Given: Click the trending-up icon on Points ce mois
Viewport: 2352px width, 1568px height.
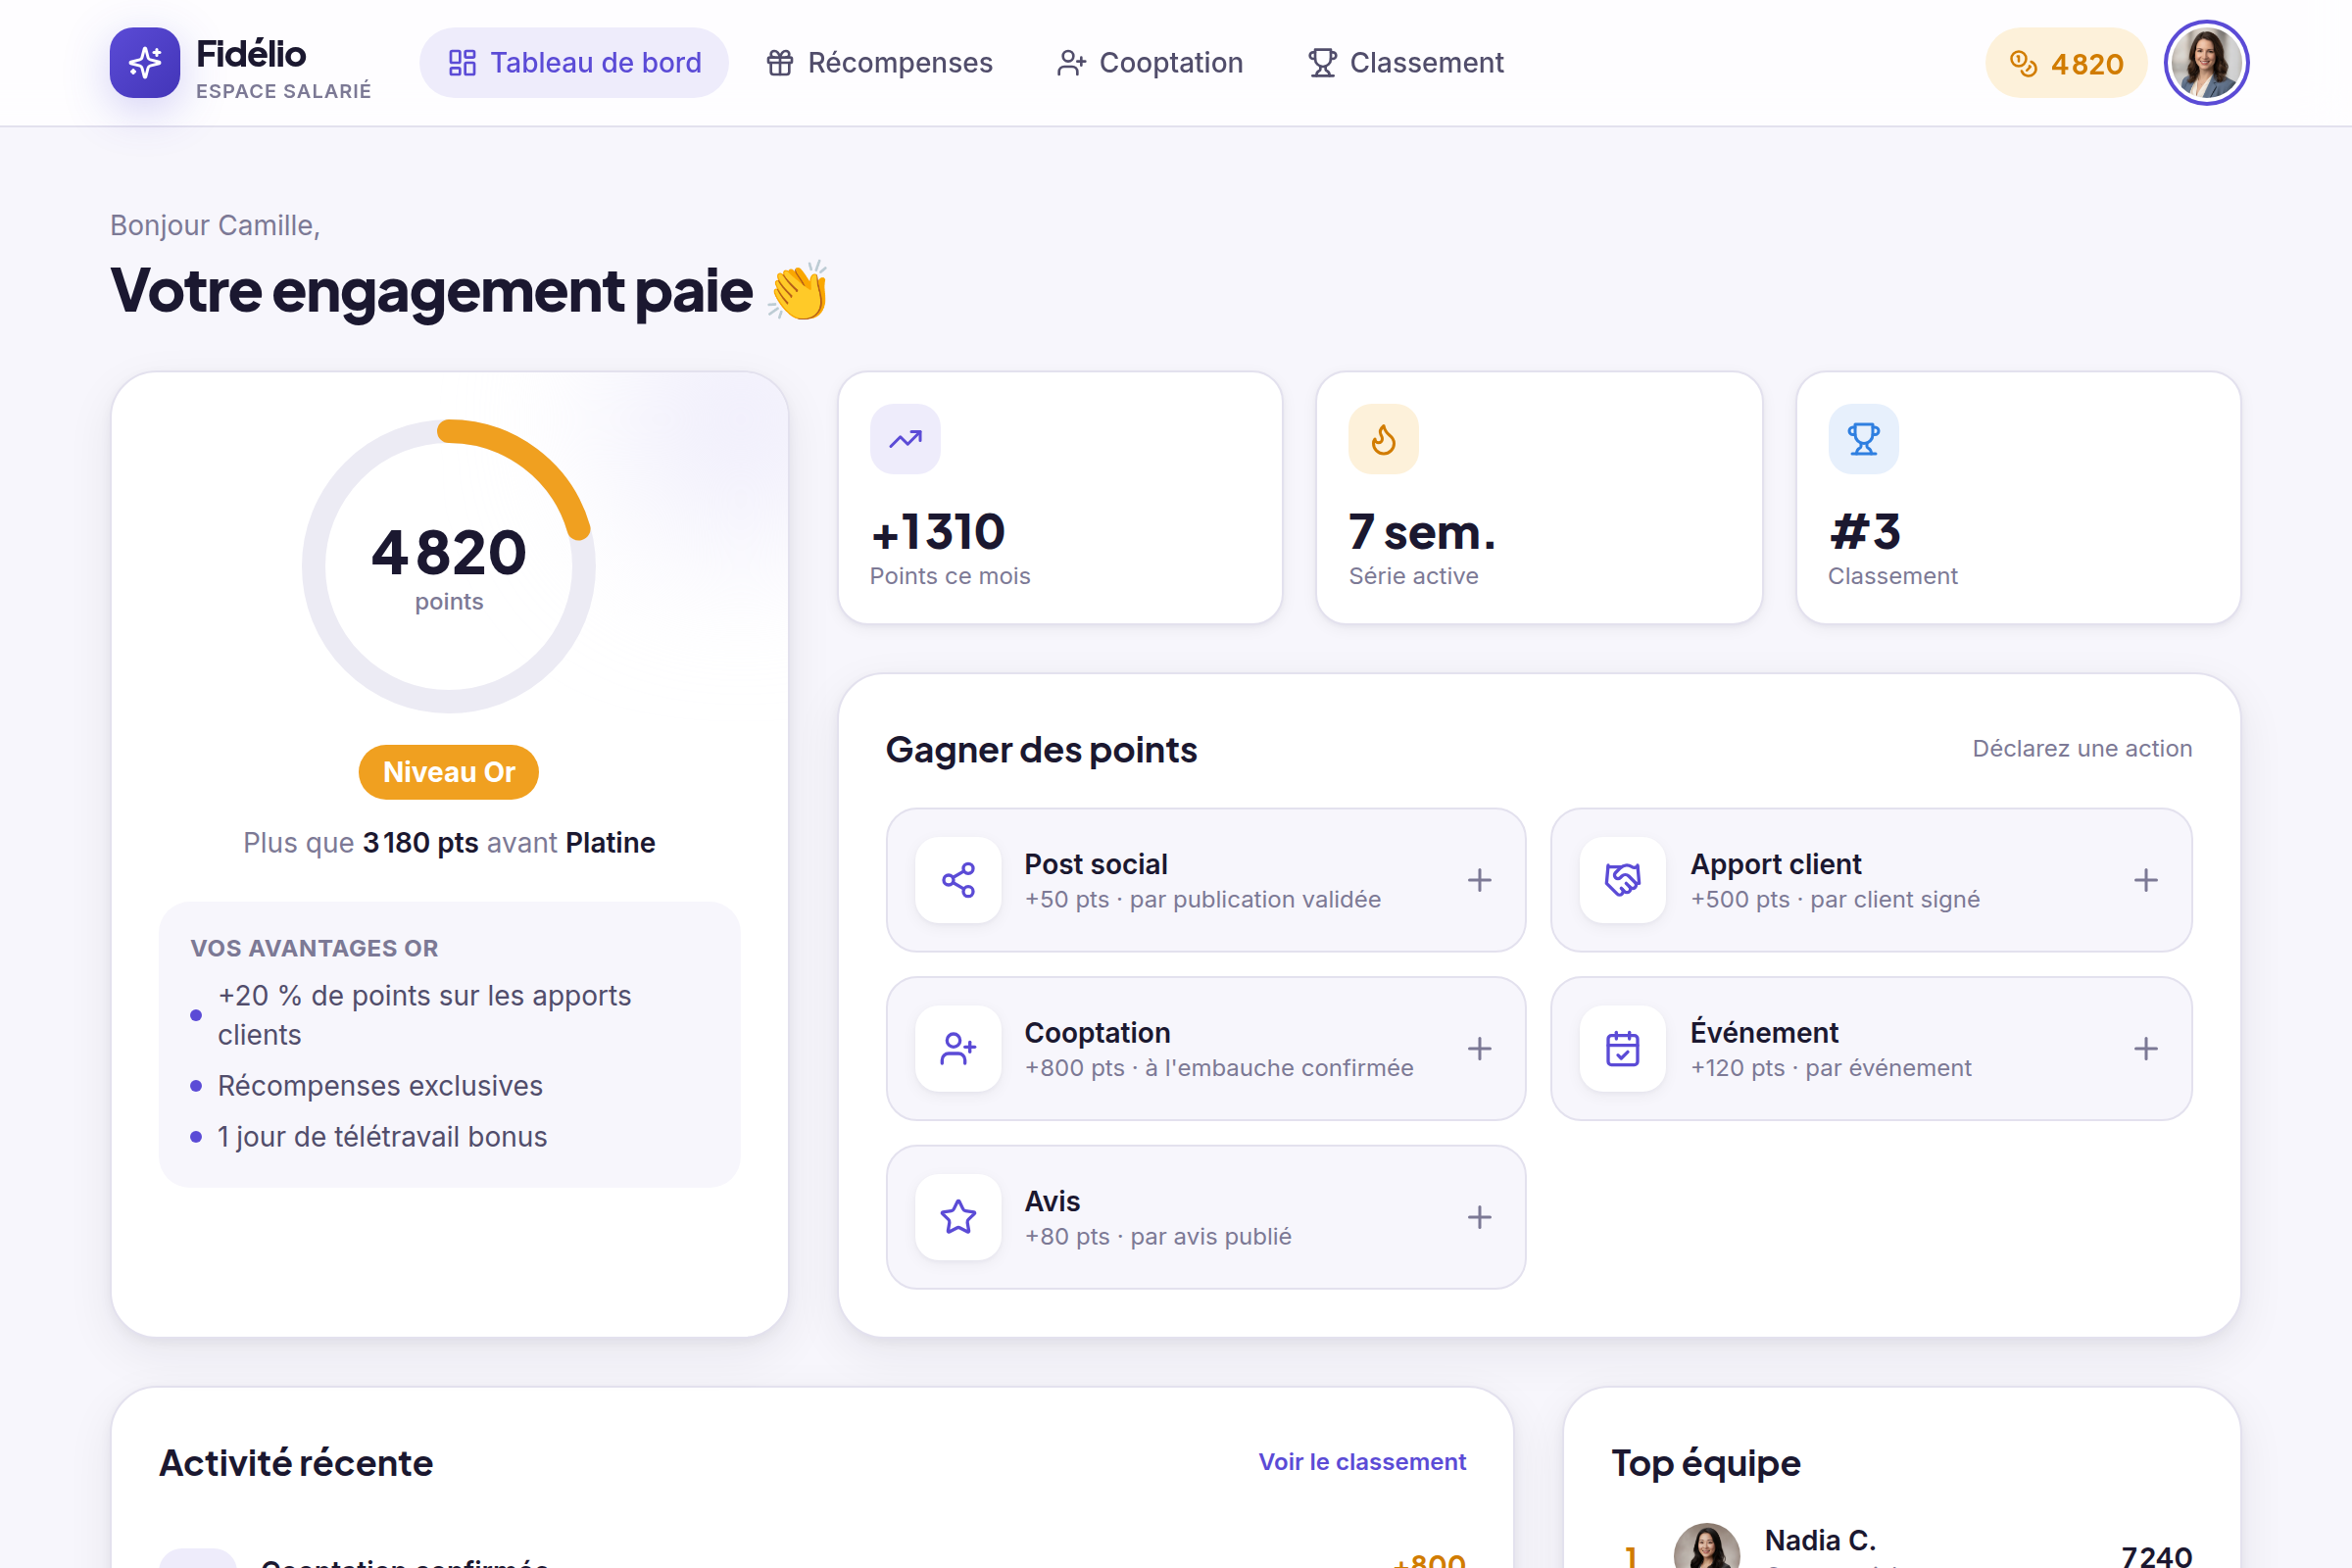Looking at the screenshot, I should [905, 439].
